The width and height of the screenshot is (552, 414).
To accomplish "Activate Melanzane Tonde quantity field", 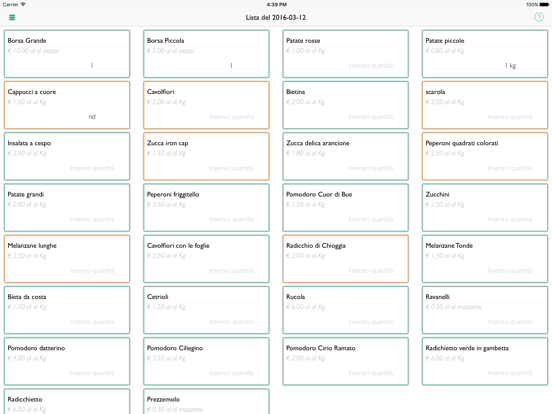I will coord(510,270).
